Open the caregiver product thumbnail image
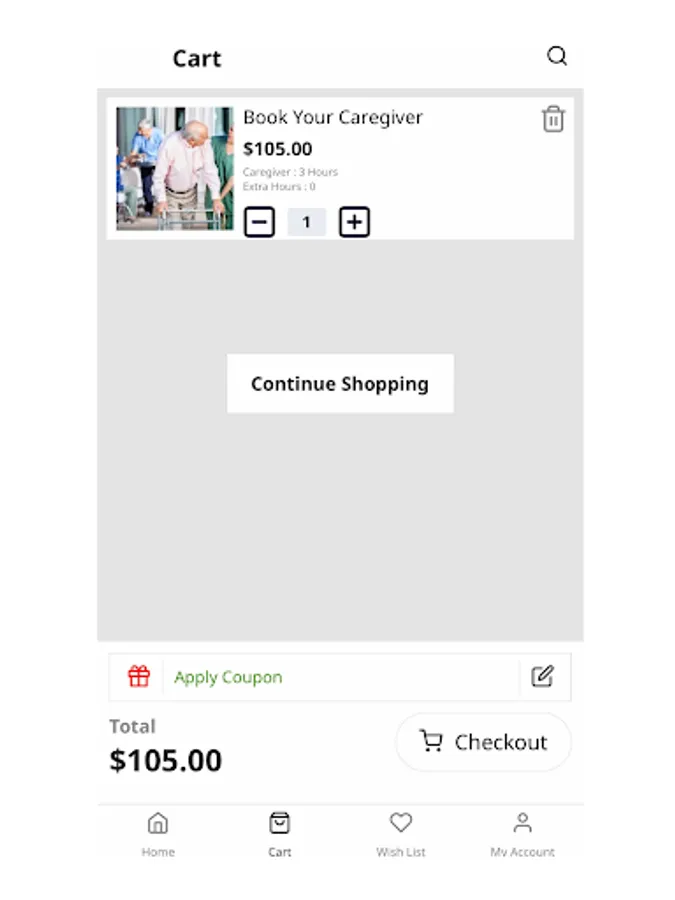 pyautogui.click(x=175, y=169)
